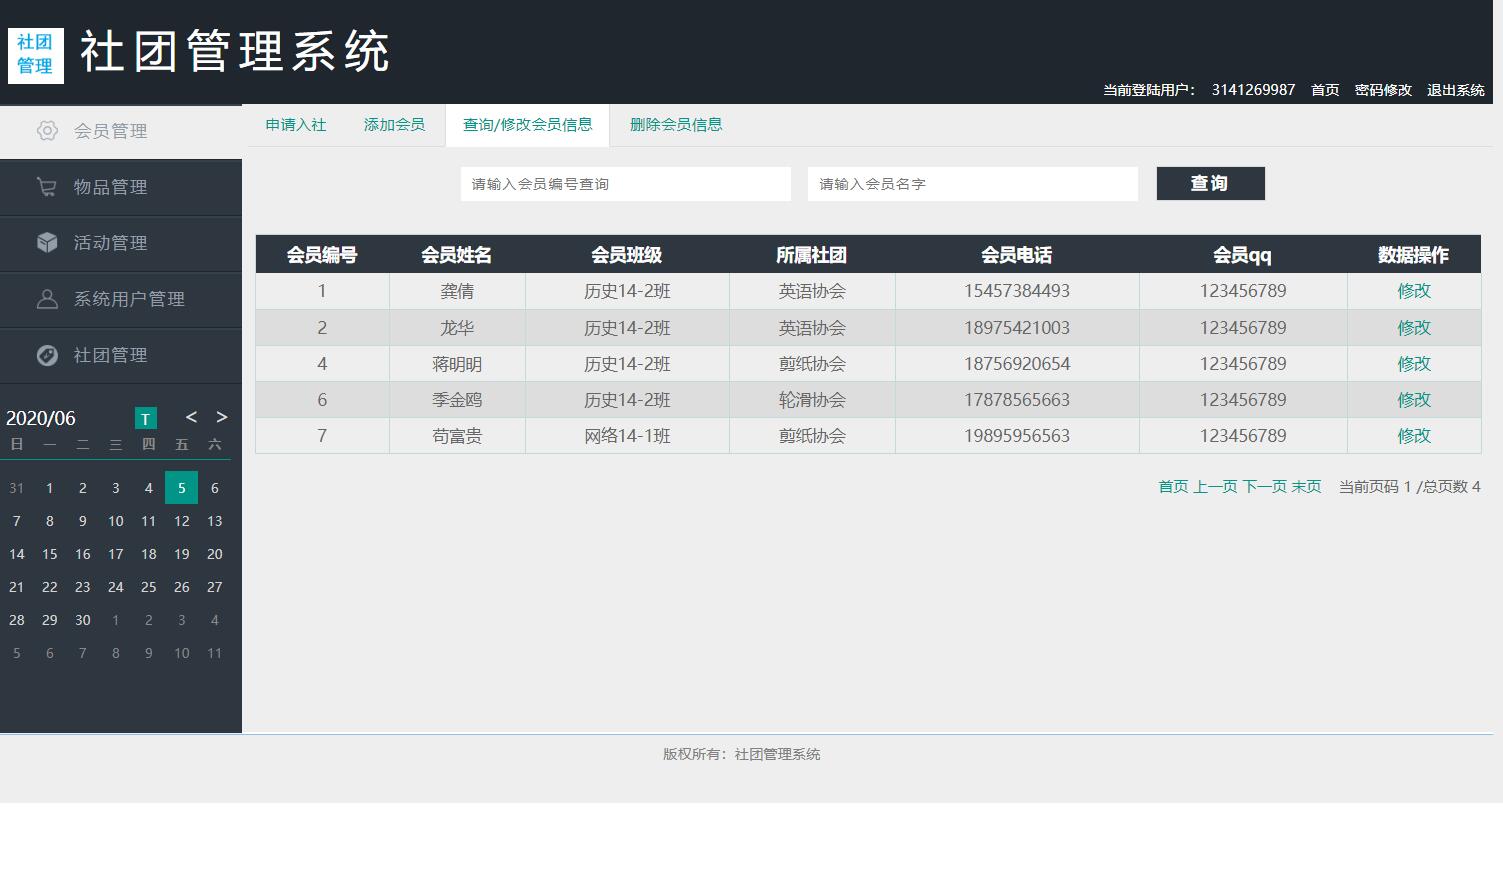This screenshot has height=886, width=1503.
Task: Go to next page via 下一页
Action: tap(1264, 486)
